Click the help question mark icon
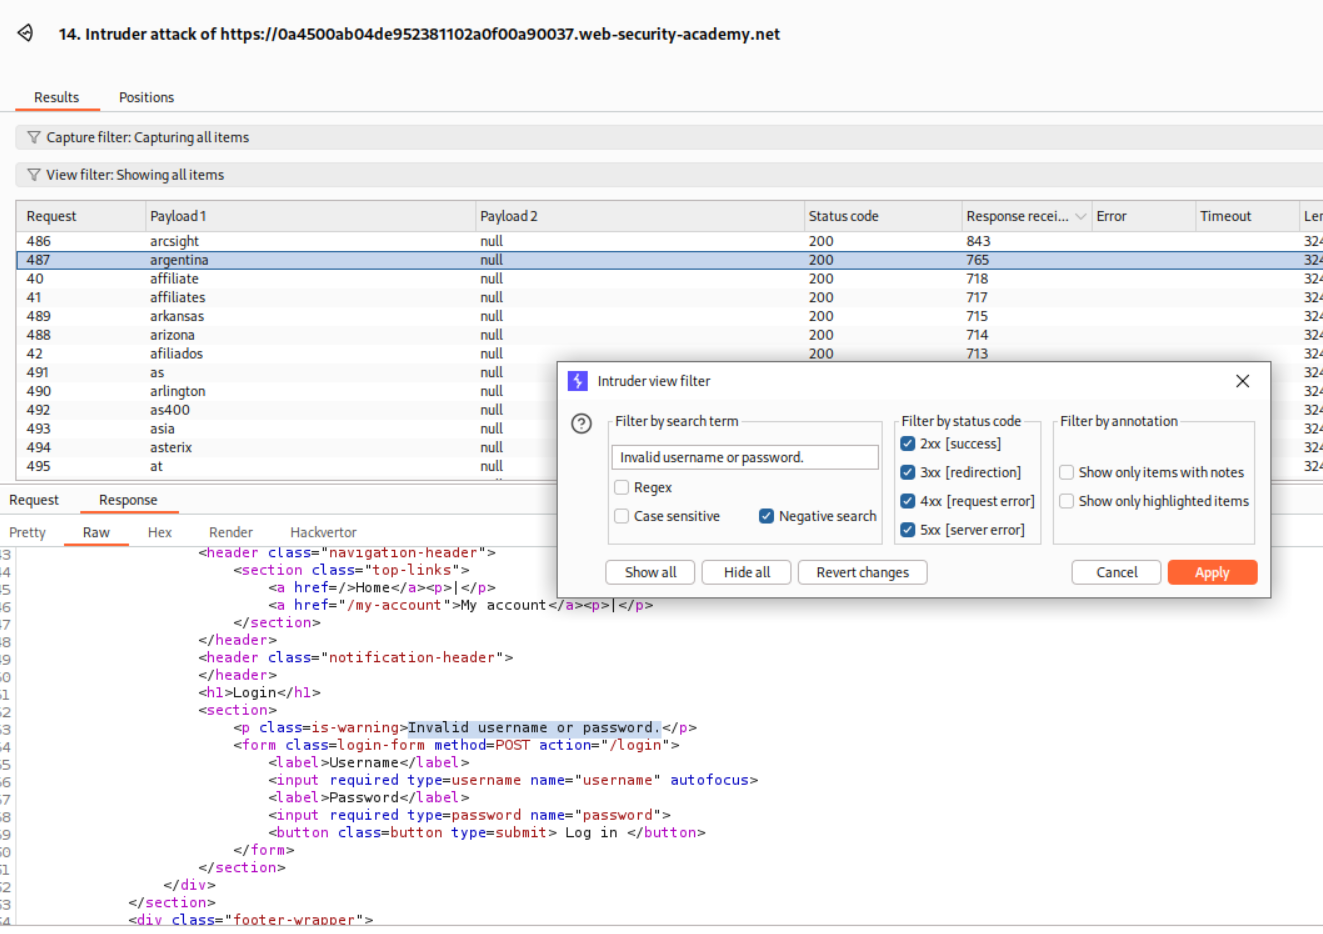 pos(581,423)
